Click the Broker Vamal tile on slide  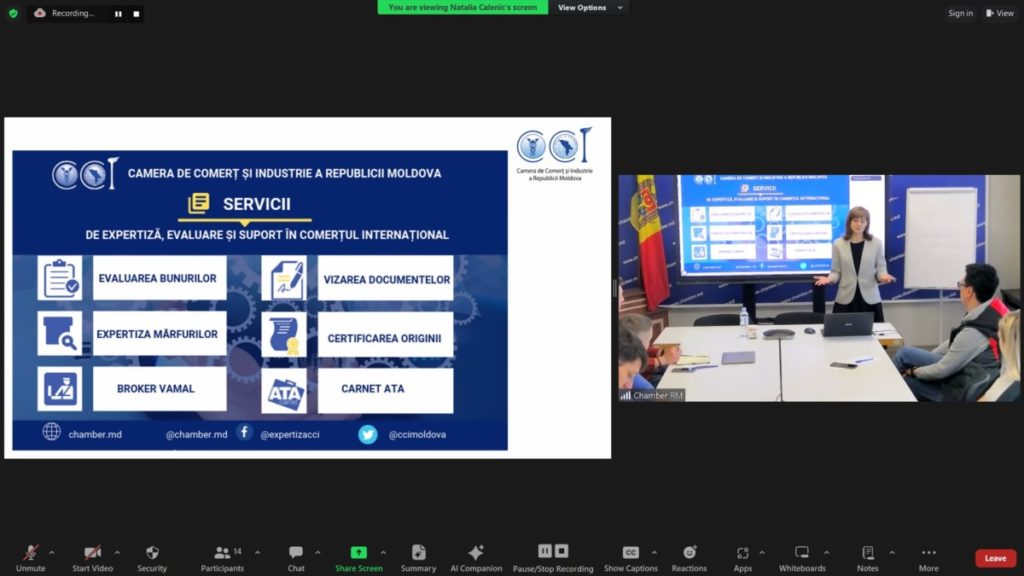click(x=159, y=389)
